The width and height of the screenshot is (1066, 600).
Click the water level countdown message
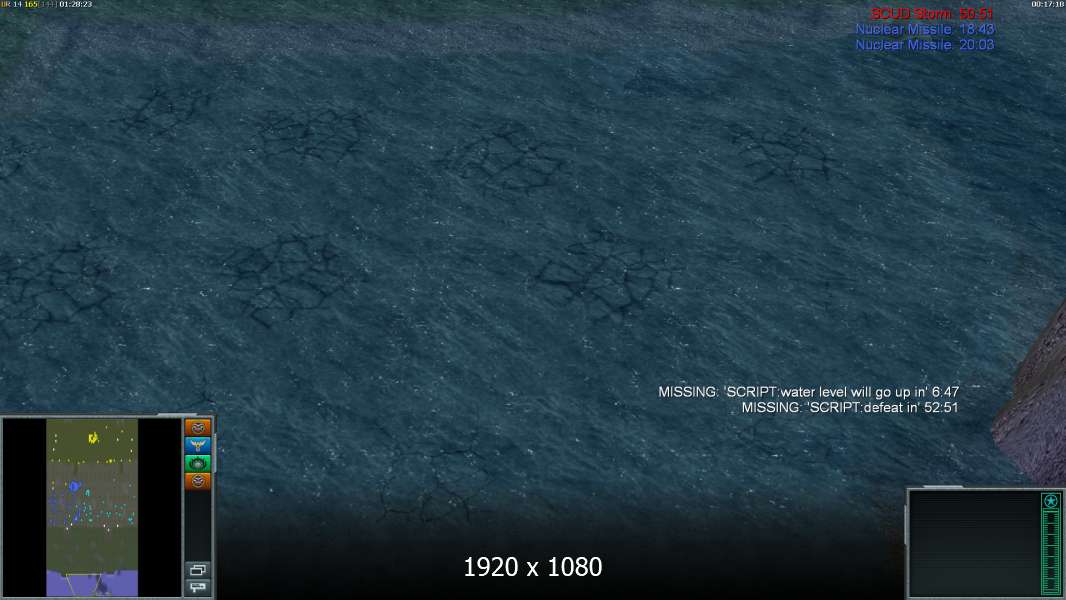808,392
